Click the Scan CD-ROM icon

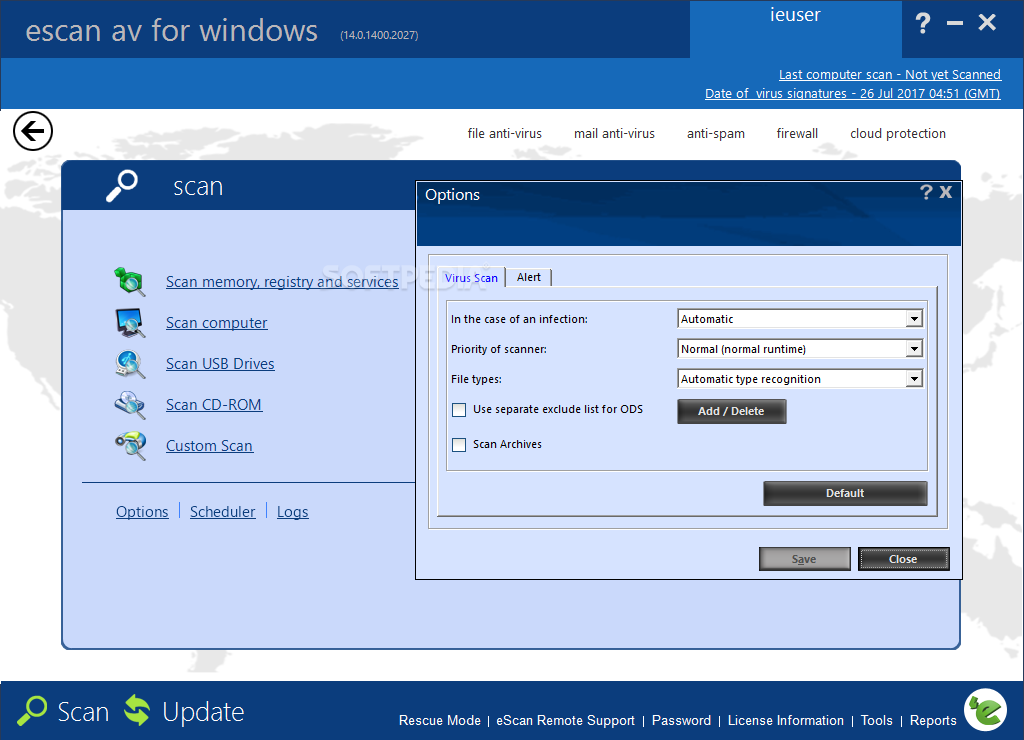tap(130, 405)
